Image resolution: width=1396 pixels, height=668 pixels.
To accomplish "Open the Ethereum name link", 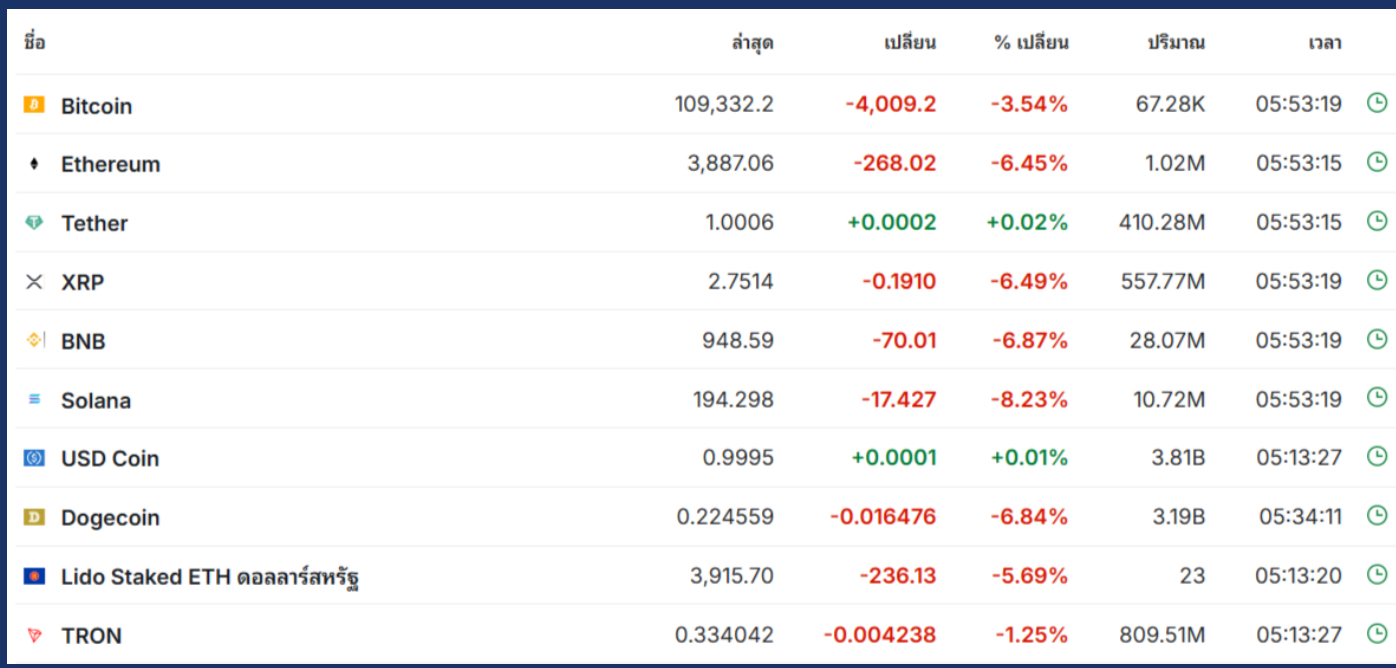I will (x=110, y=164).
